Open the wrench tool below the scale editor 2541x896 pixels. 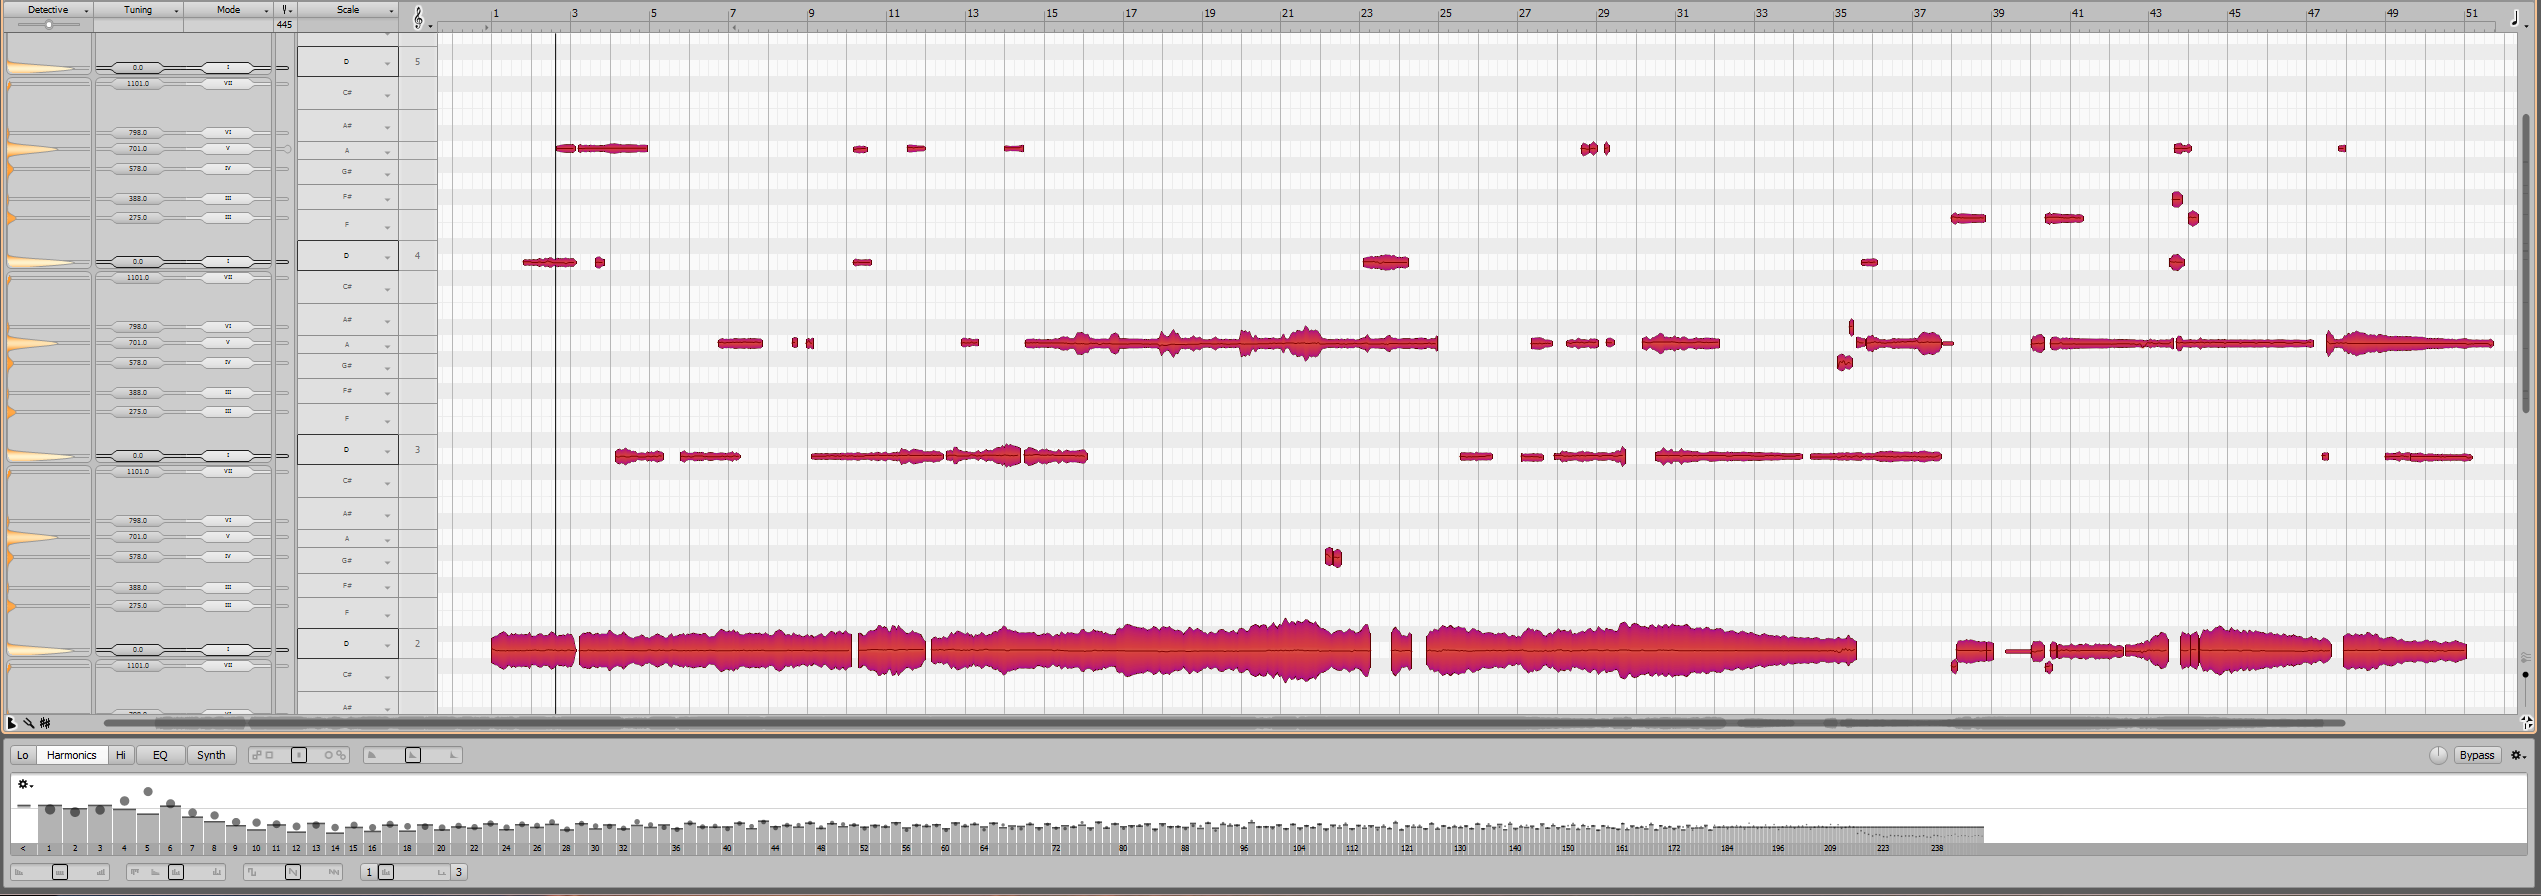29,723
